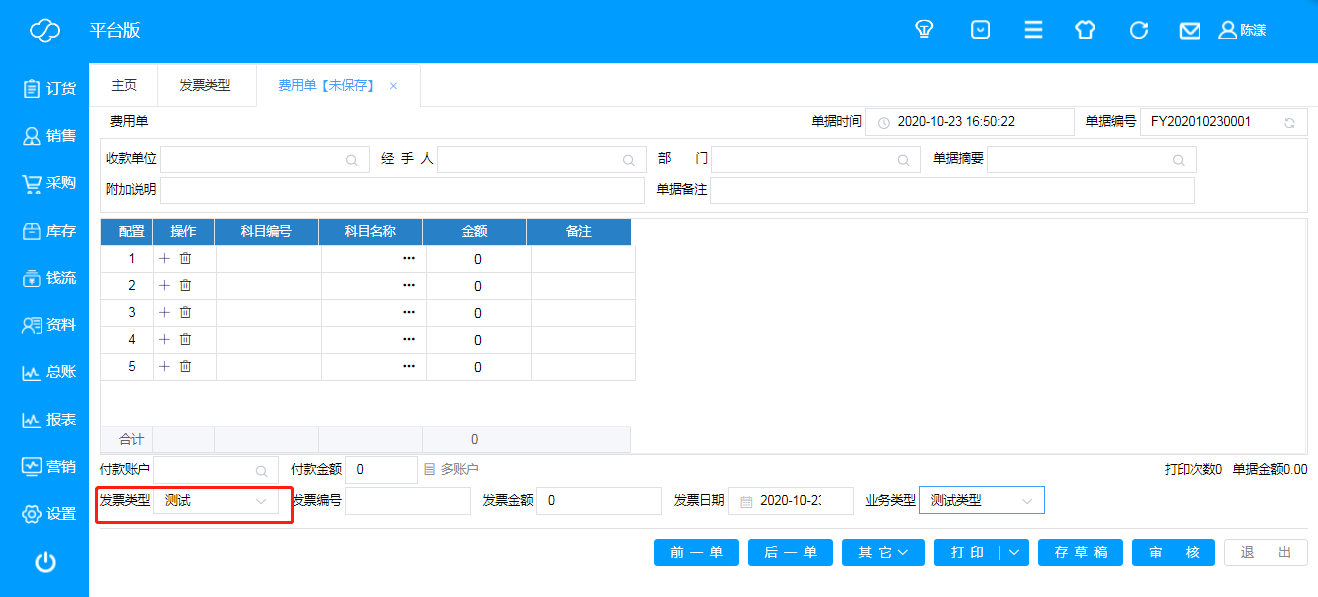Regenerate the 单据编号 with refresh icon

[1289, 122]
